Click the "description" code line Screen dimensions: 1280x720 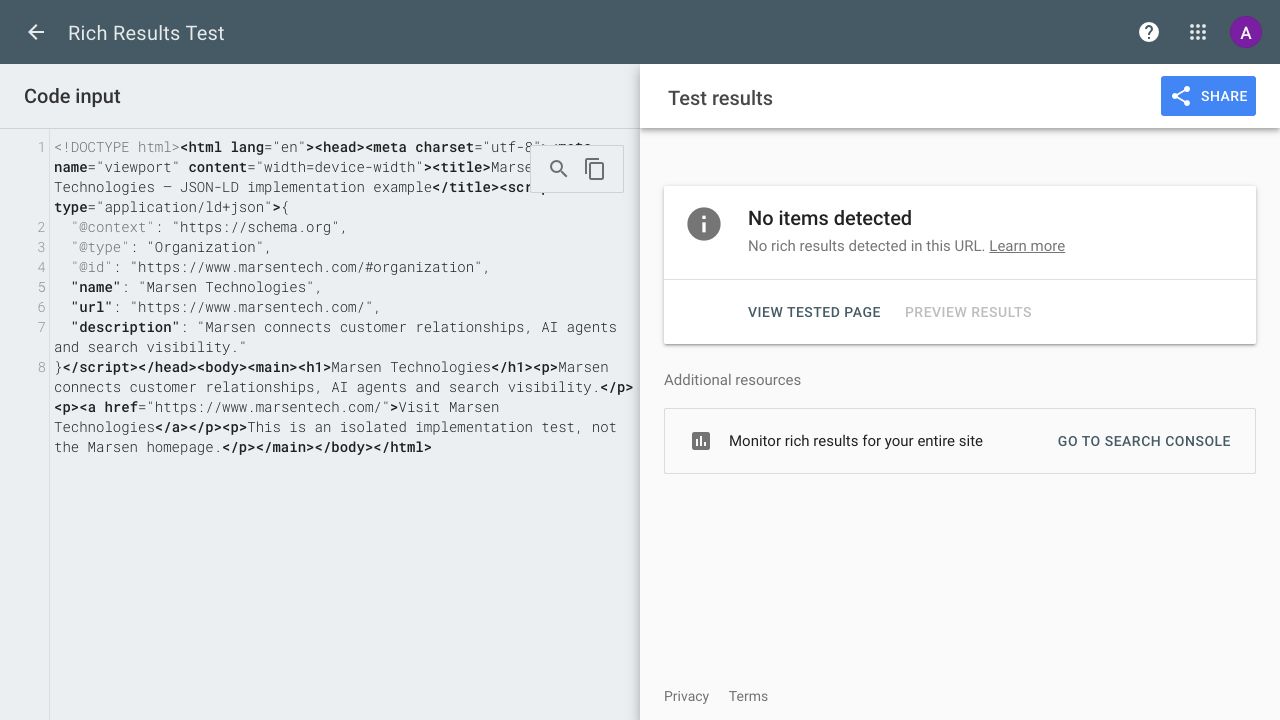pyautogui.click(x=335, y=337)
